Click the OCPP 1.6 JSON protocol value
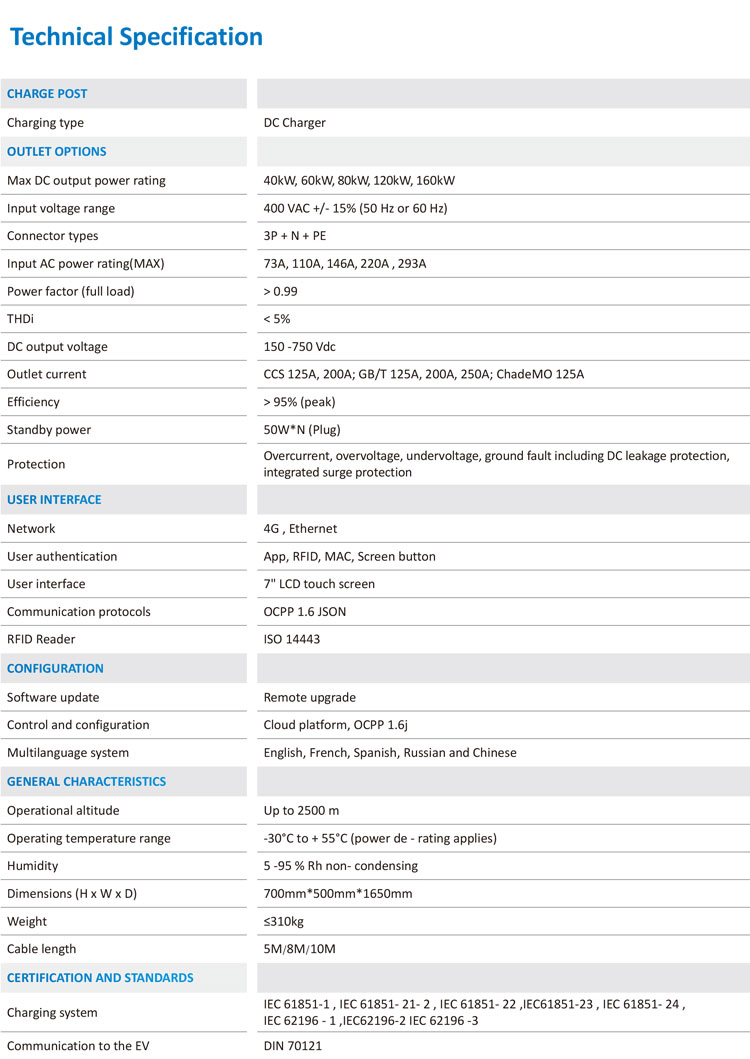 305,611
